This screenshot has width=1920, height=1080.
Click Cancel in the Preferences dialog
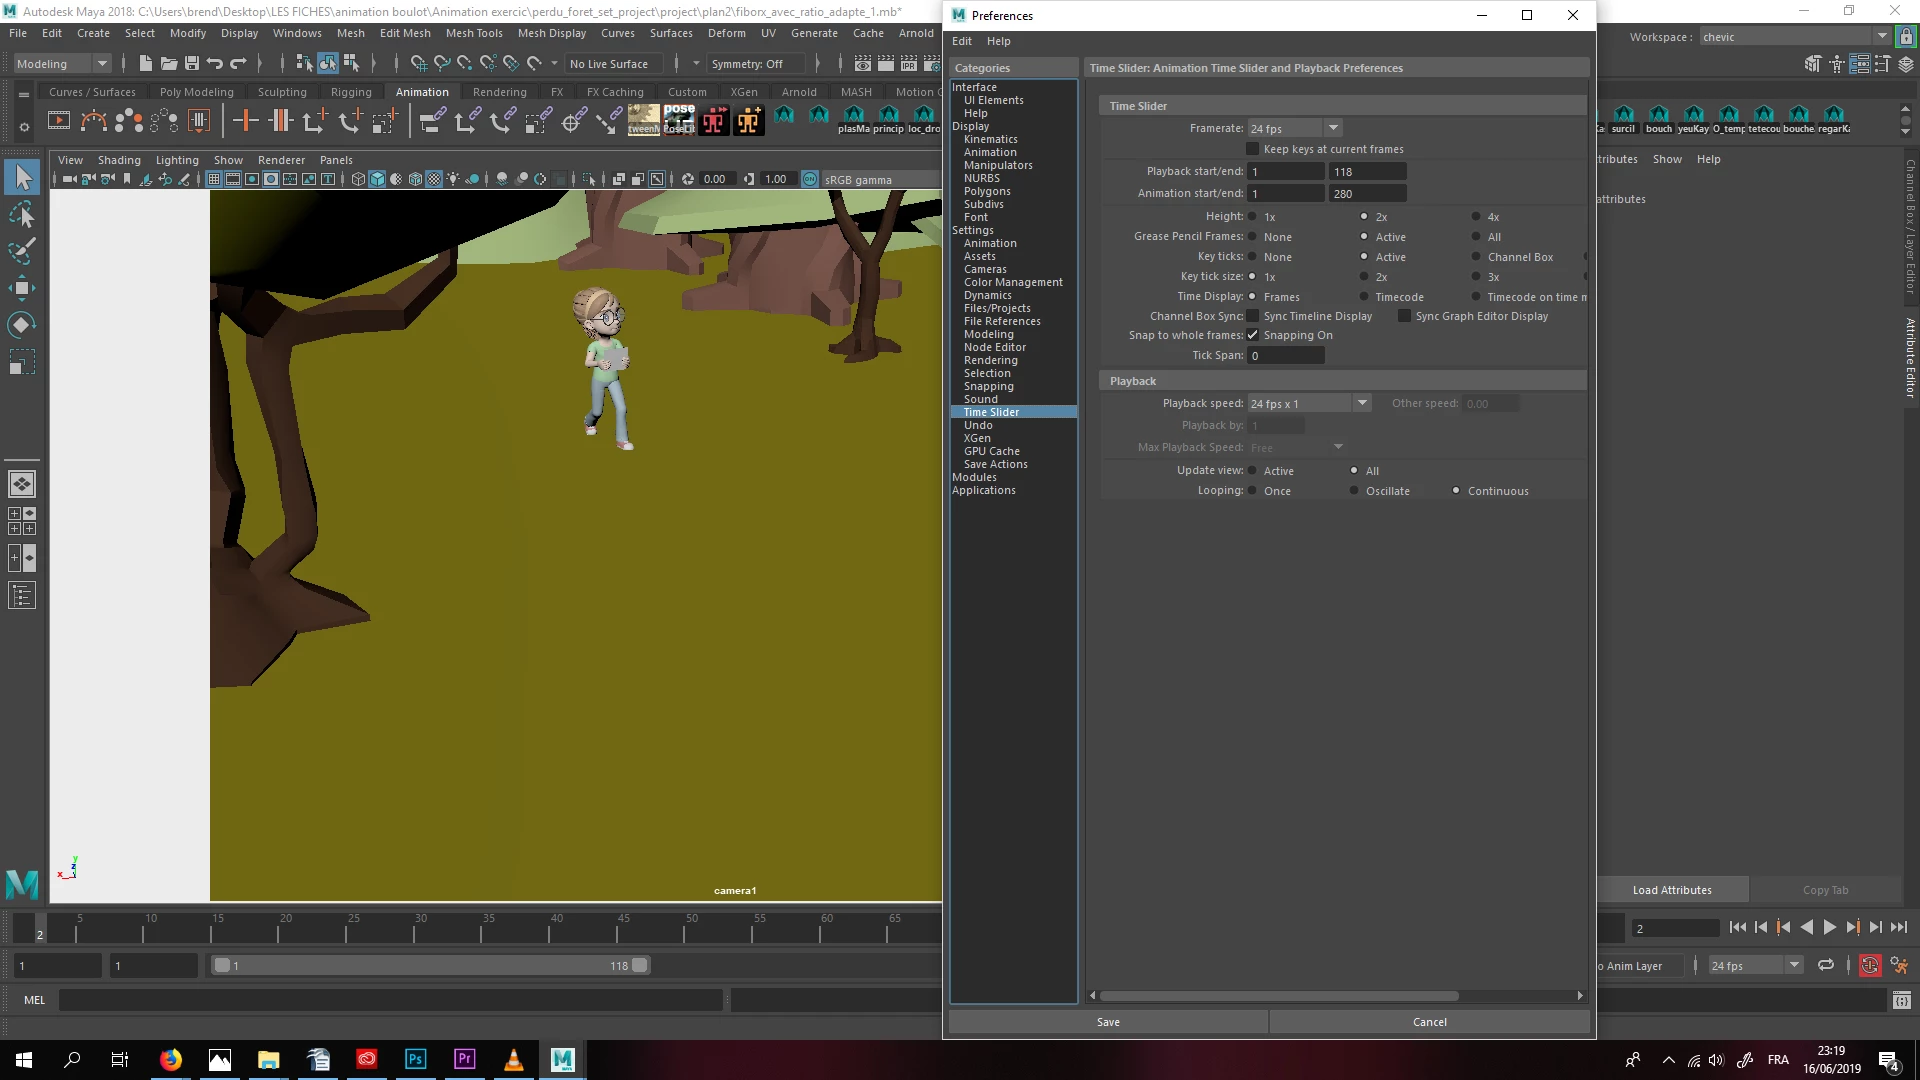tap(1429, 1022)
